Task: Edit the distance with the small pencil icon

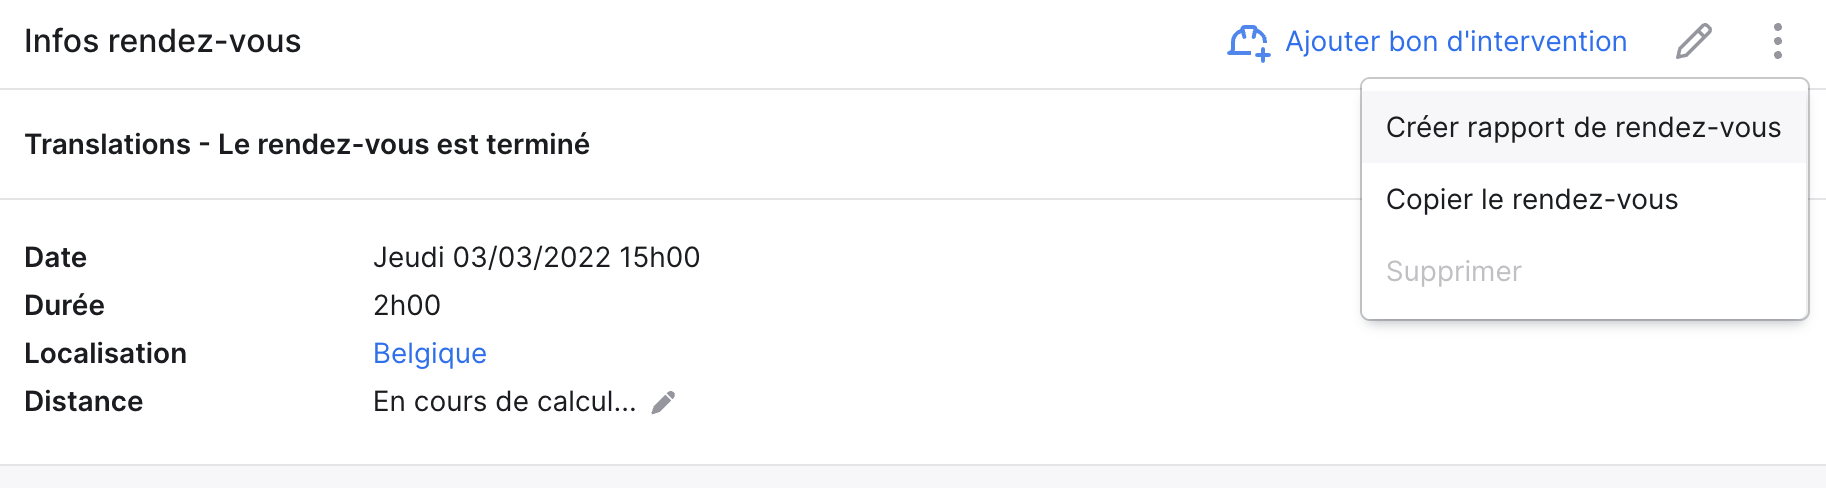Action: pyautogui.click(x=663, y=402)
